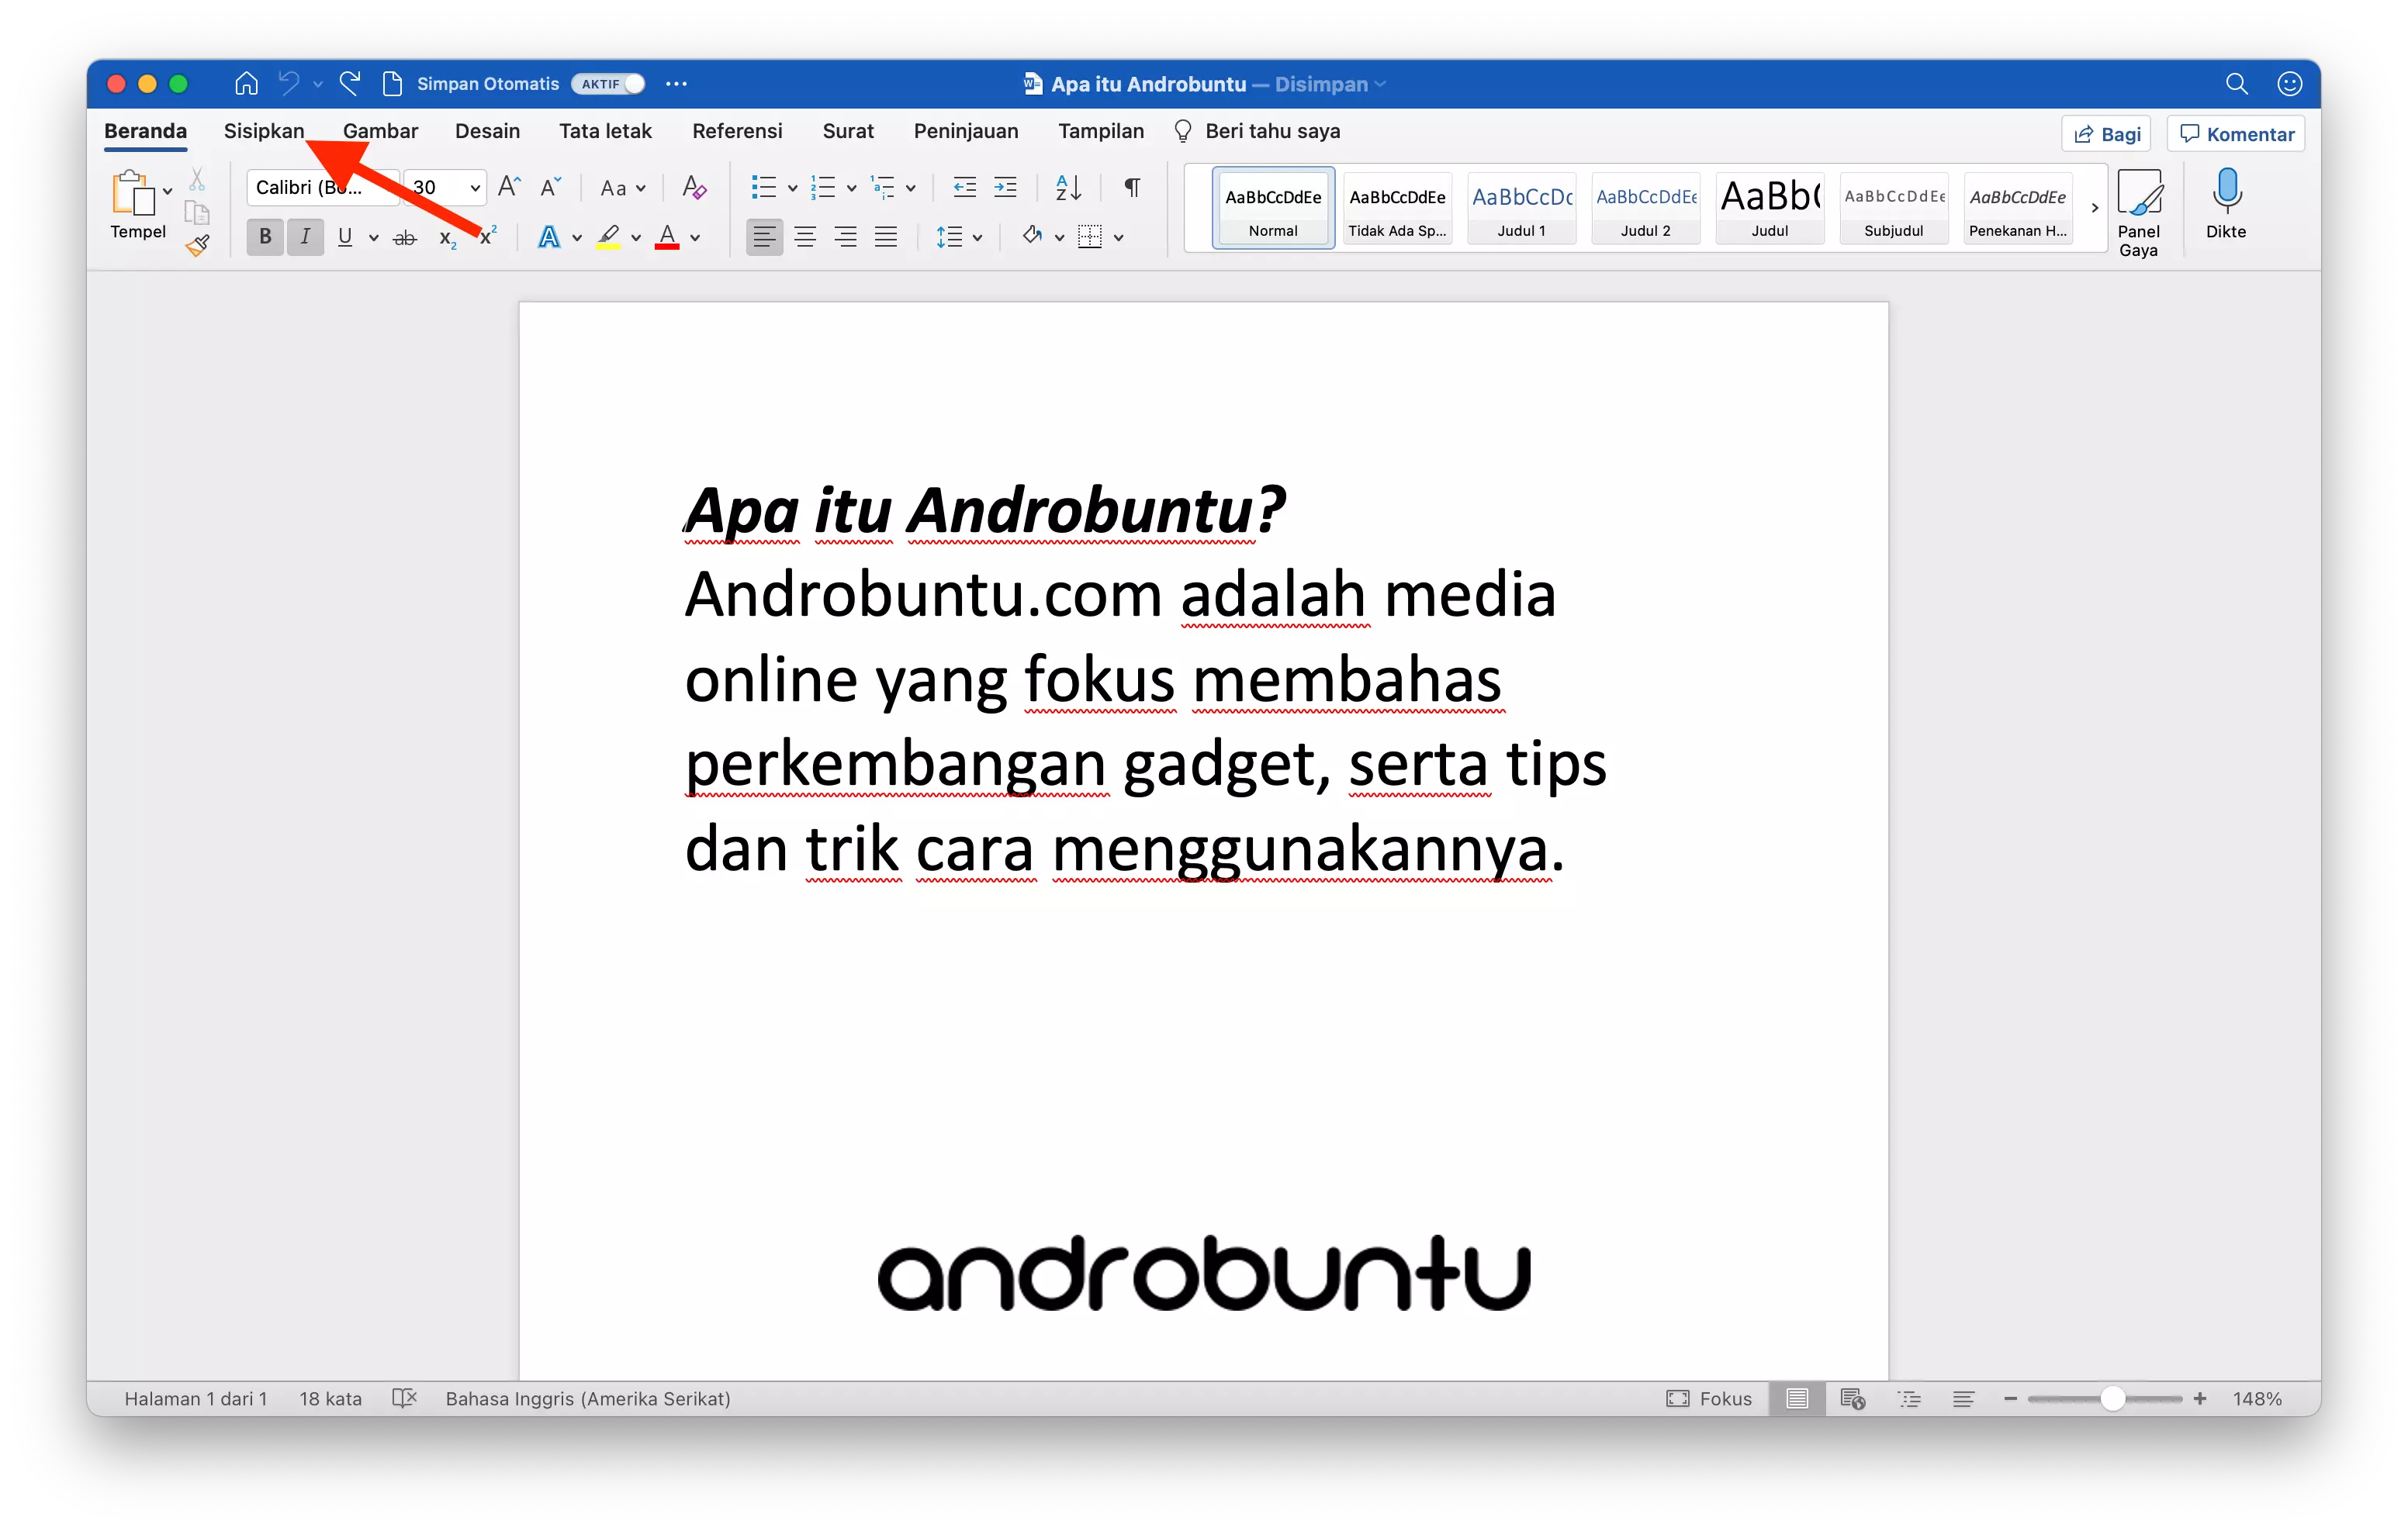Switch to the Sisipkan ribbon tab
Viewport: 2408px width, 1531px height.
pyautogui.click(x=263, y=131)
